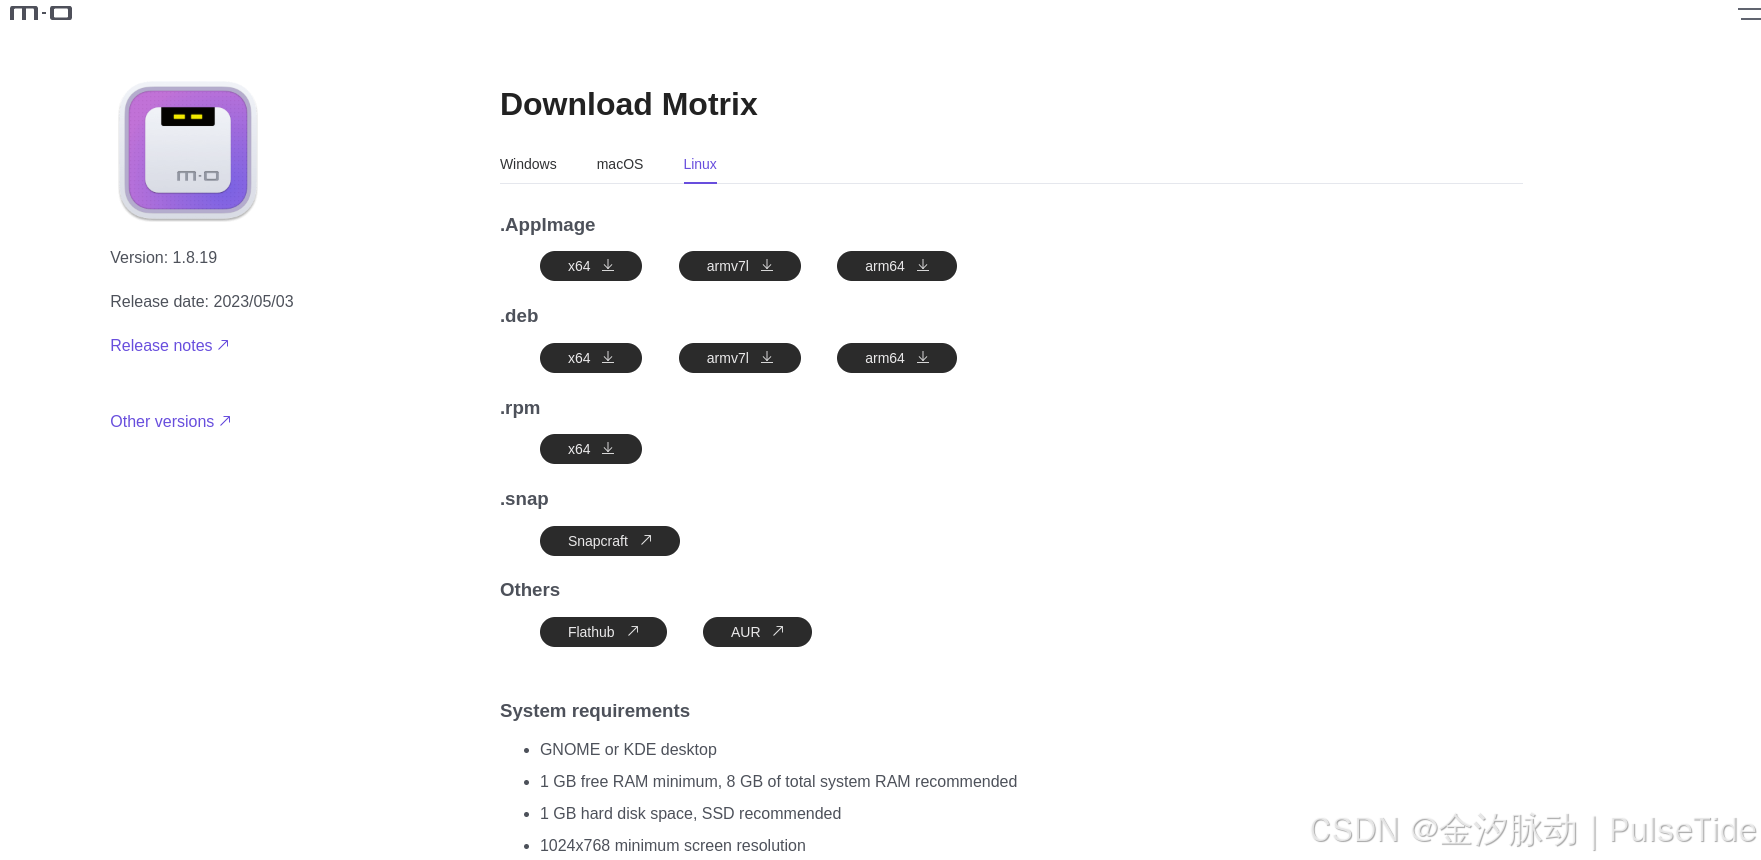Open the hamburger menu at top right

tap(1750, 14)
